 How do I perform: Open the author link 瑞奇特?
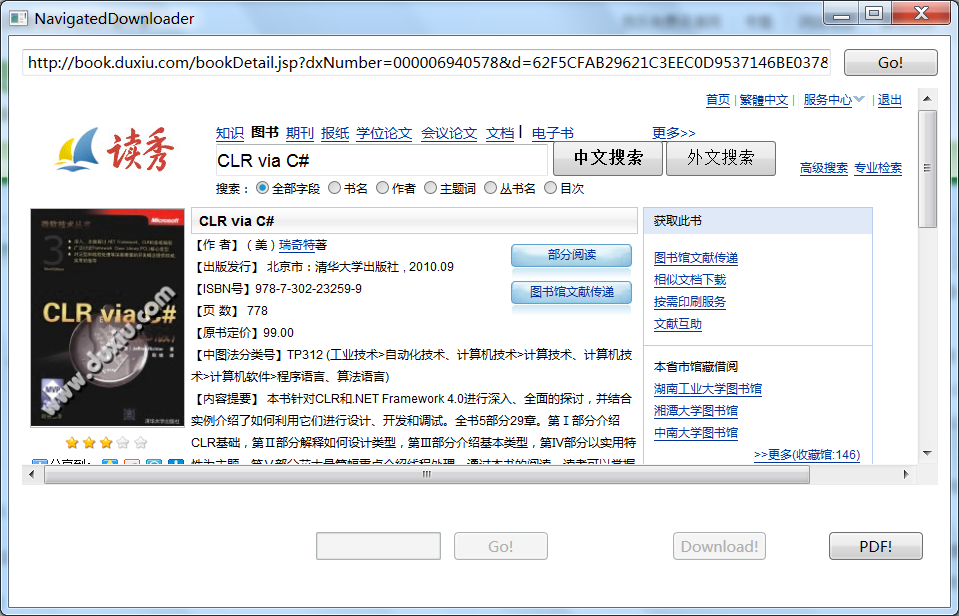[297, 245]
